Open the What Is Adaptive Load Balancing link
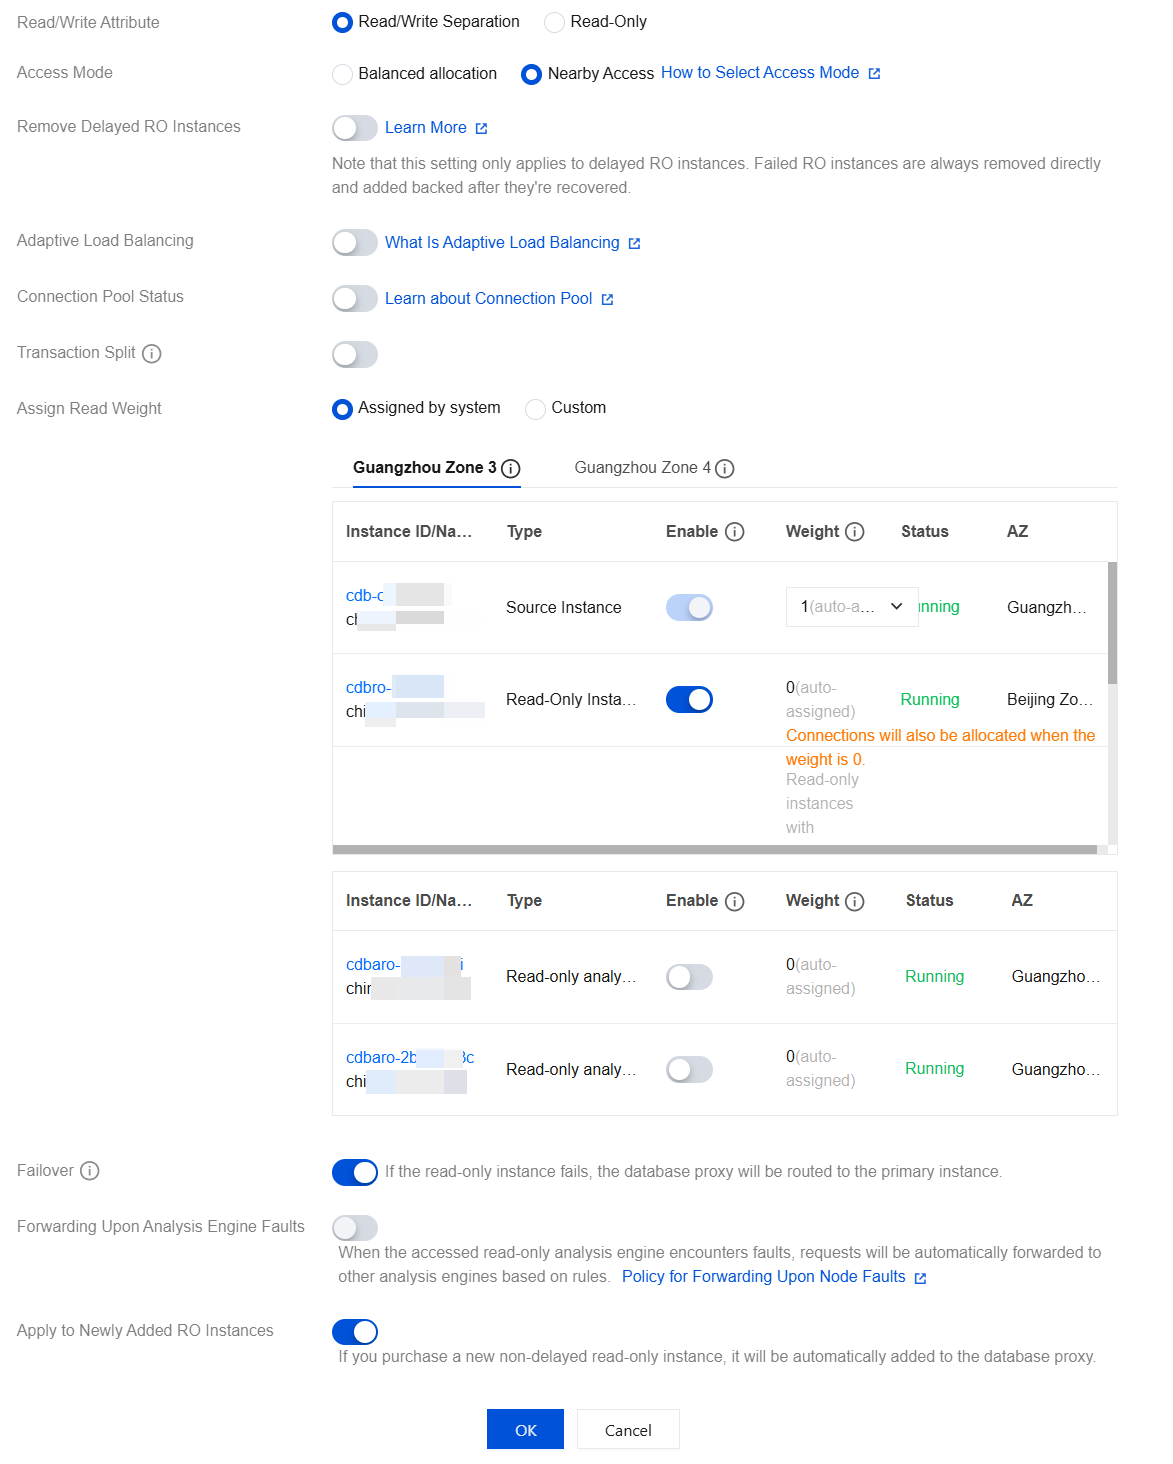 point(502,243)
